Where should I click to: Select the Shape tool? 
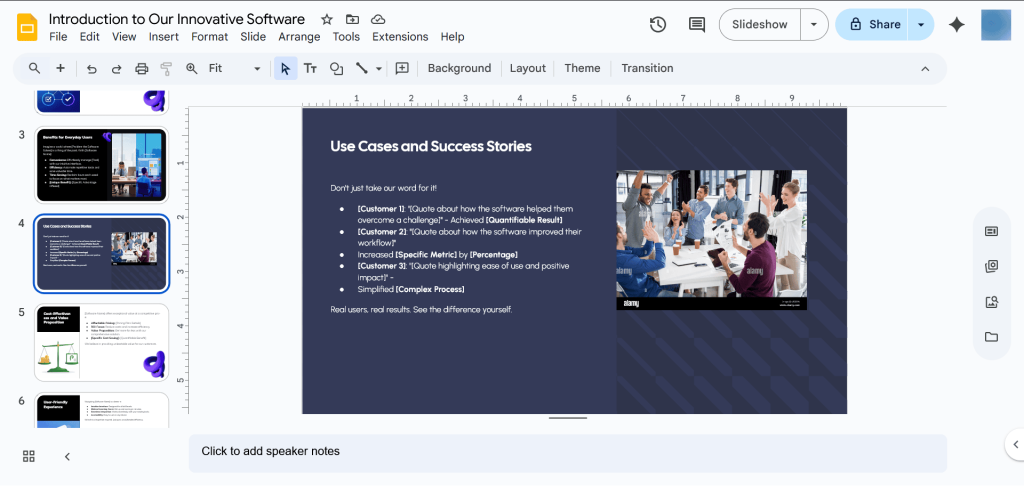pyautogui.click(x=336, y=68)
